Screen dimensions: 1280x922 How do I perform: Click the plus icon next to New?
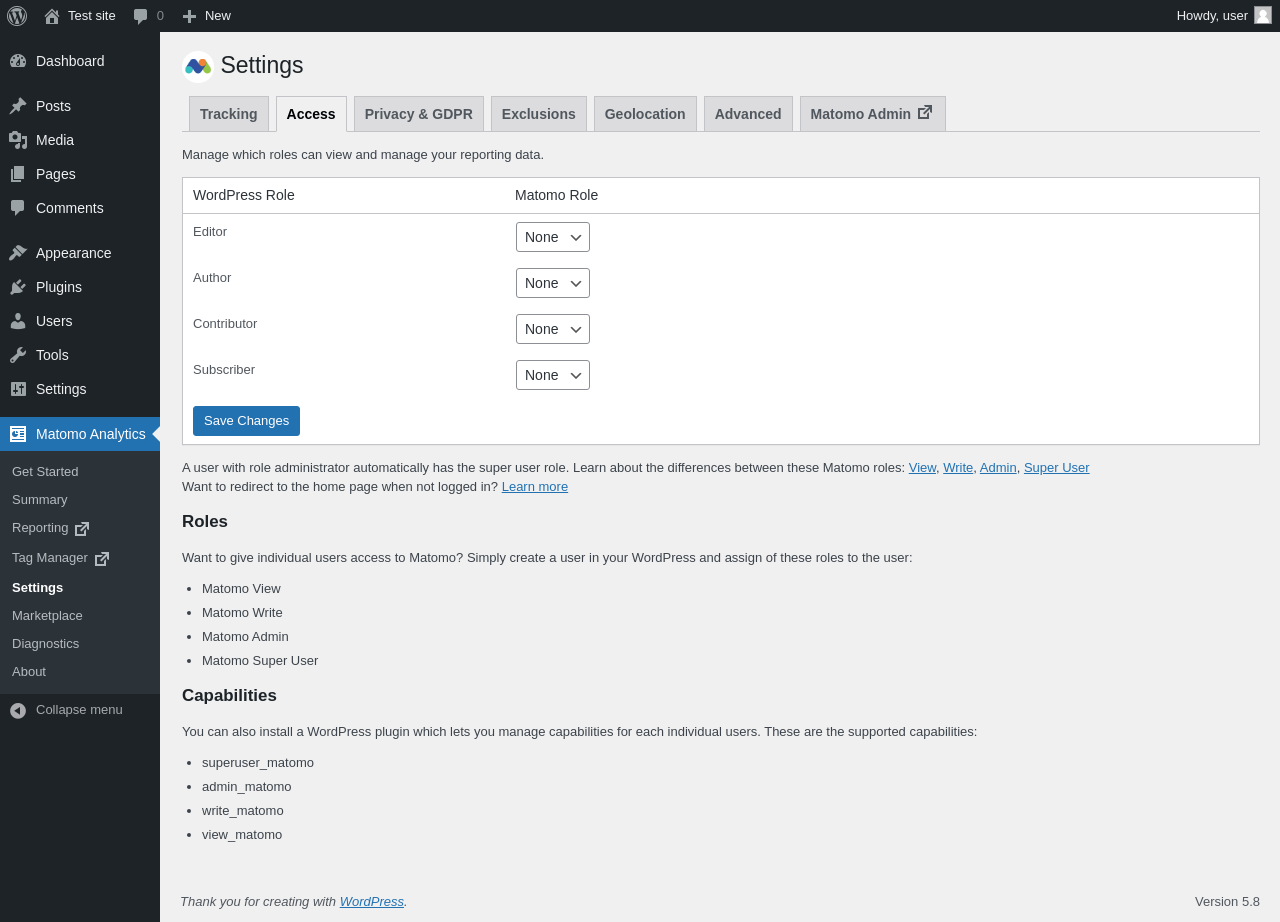coord(189,16)
